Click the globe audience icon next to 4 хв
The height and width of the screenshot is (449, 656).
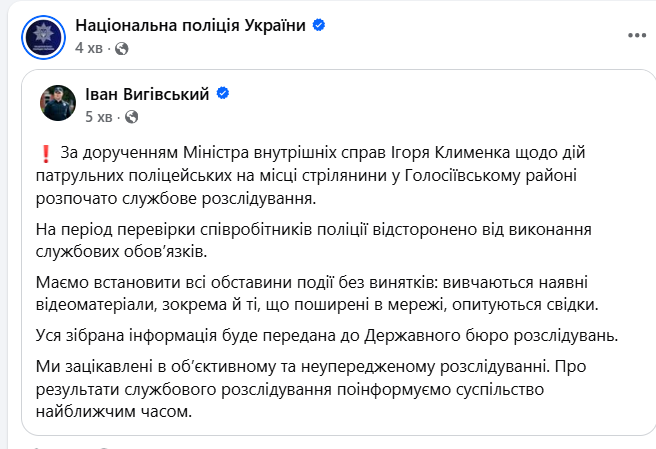(x=122, y=47)
